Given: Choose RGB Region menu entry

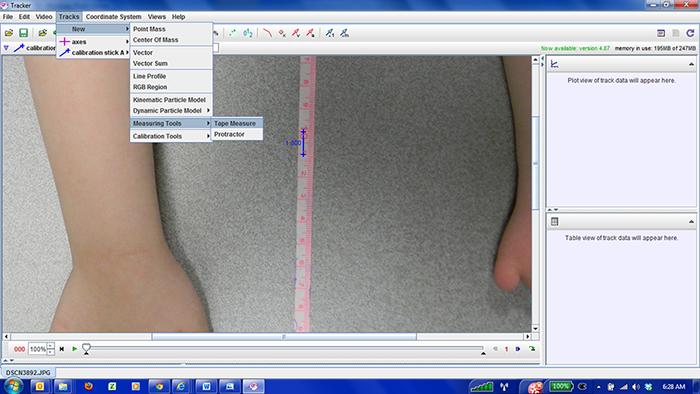Looking at the screenshot, I should pyautogui.click(x=171, y=87).
